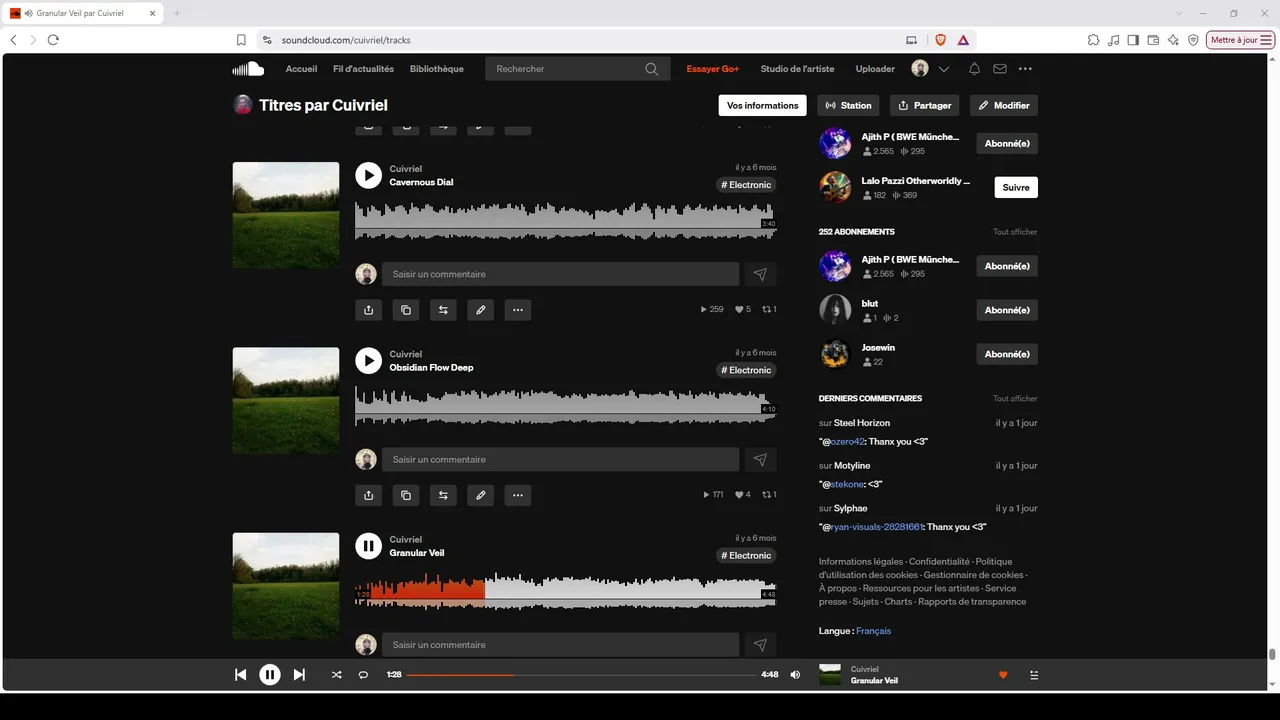Screen dimensions: 1280x720
Task: Reload the current browser page
Action: coord(53,40)
